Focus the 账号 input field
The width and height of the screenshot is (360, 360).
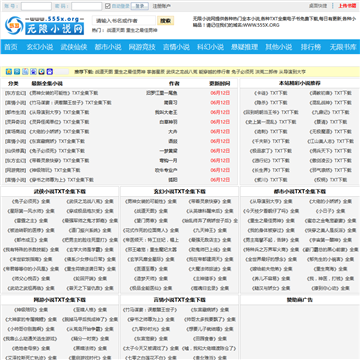36,6
